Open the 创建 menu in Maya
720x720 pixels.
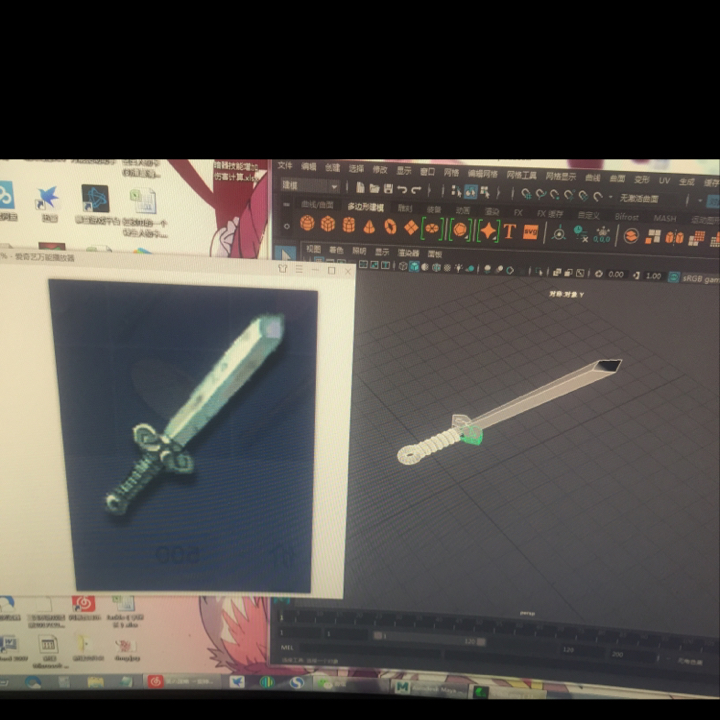[x=332, y=167]
